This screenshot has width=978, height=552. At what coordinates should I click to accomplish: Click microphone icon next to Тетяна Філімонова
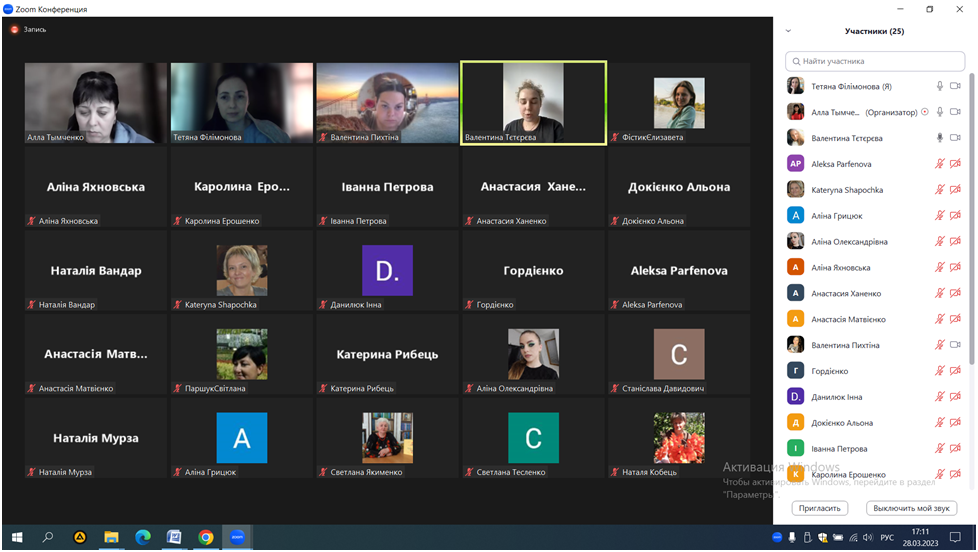pos(939,86)
